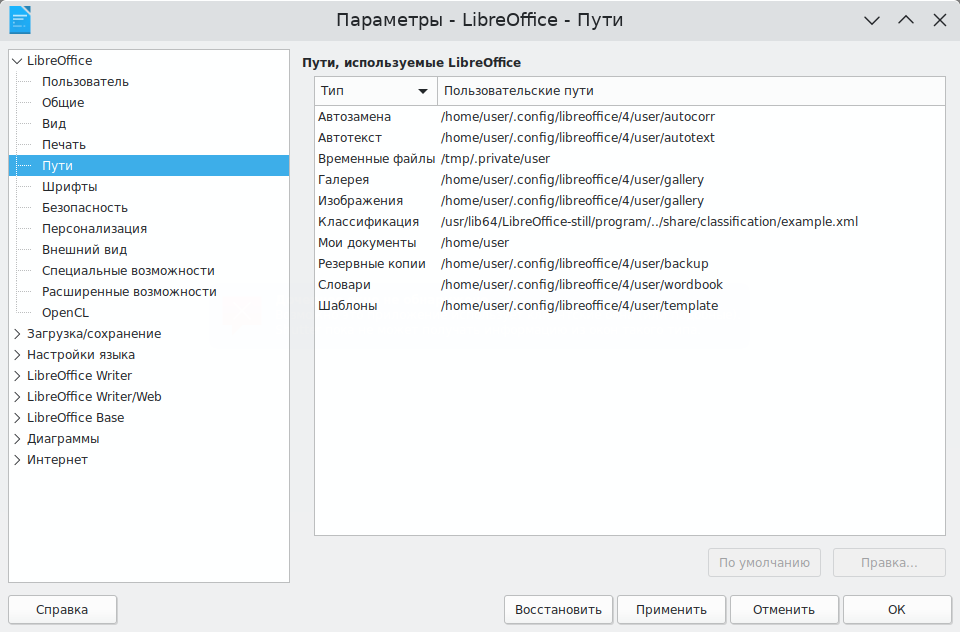Open Специальные возможности settings
This screenshot has width=960, height=632.
tap(128, 271)
